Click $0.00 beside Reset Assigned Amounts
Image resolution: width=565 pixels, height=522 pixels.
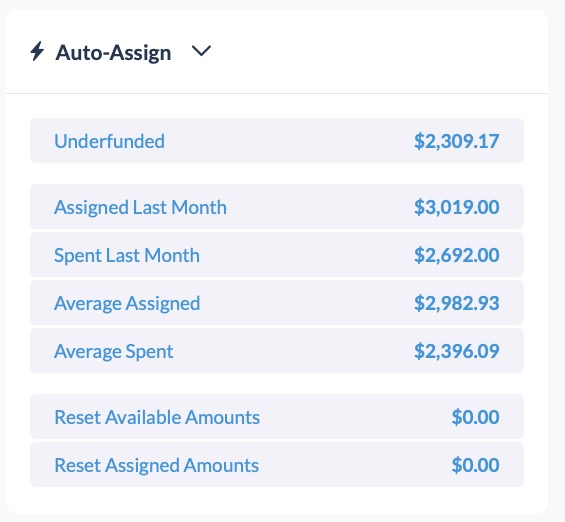pyautogui.click(x=476, y=465)
